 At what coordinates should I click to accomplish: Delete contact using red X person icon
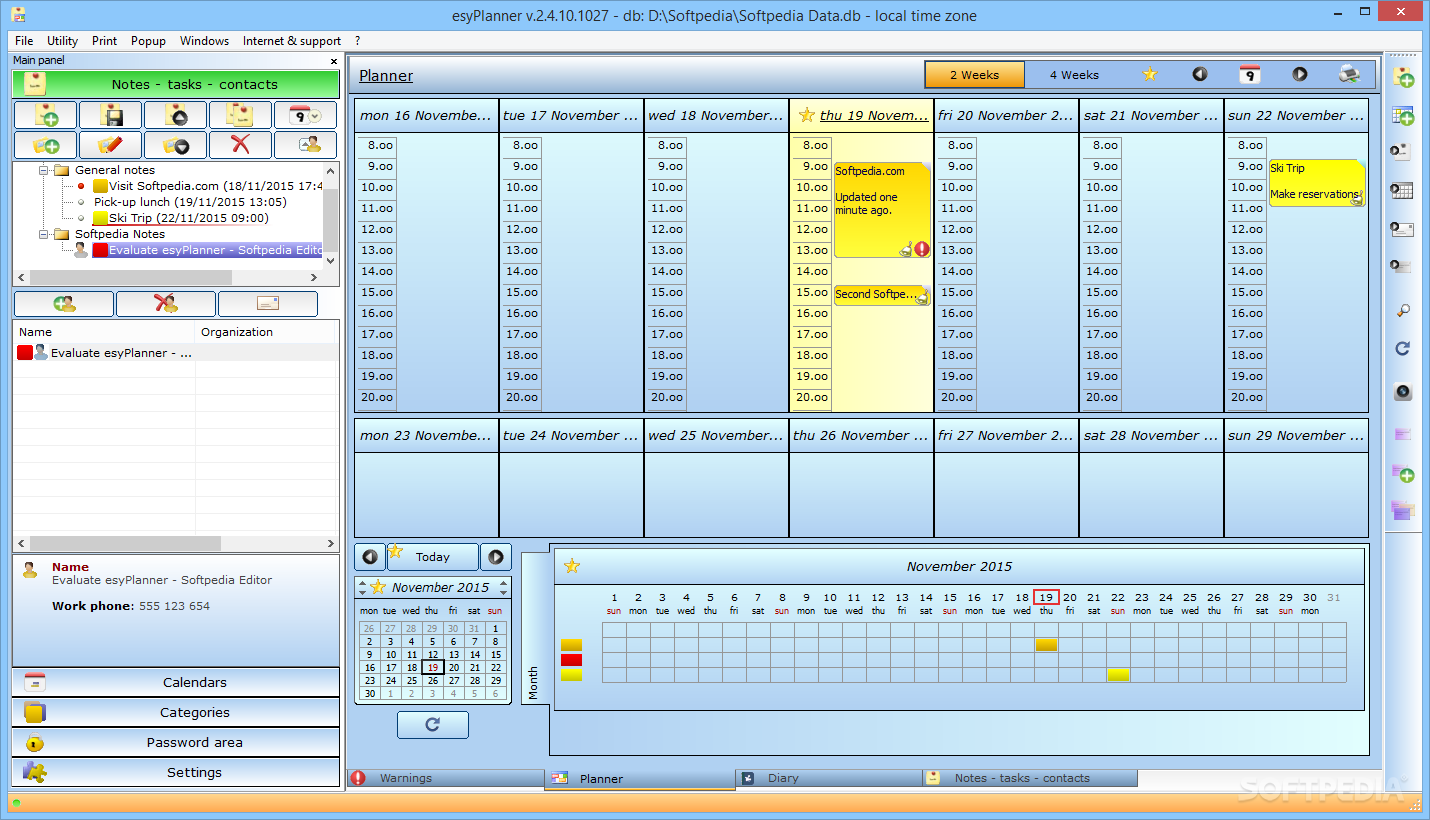click(166, 304)
